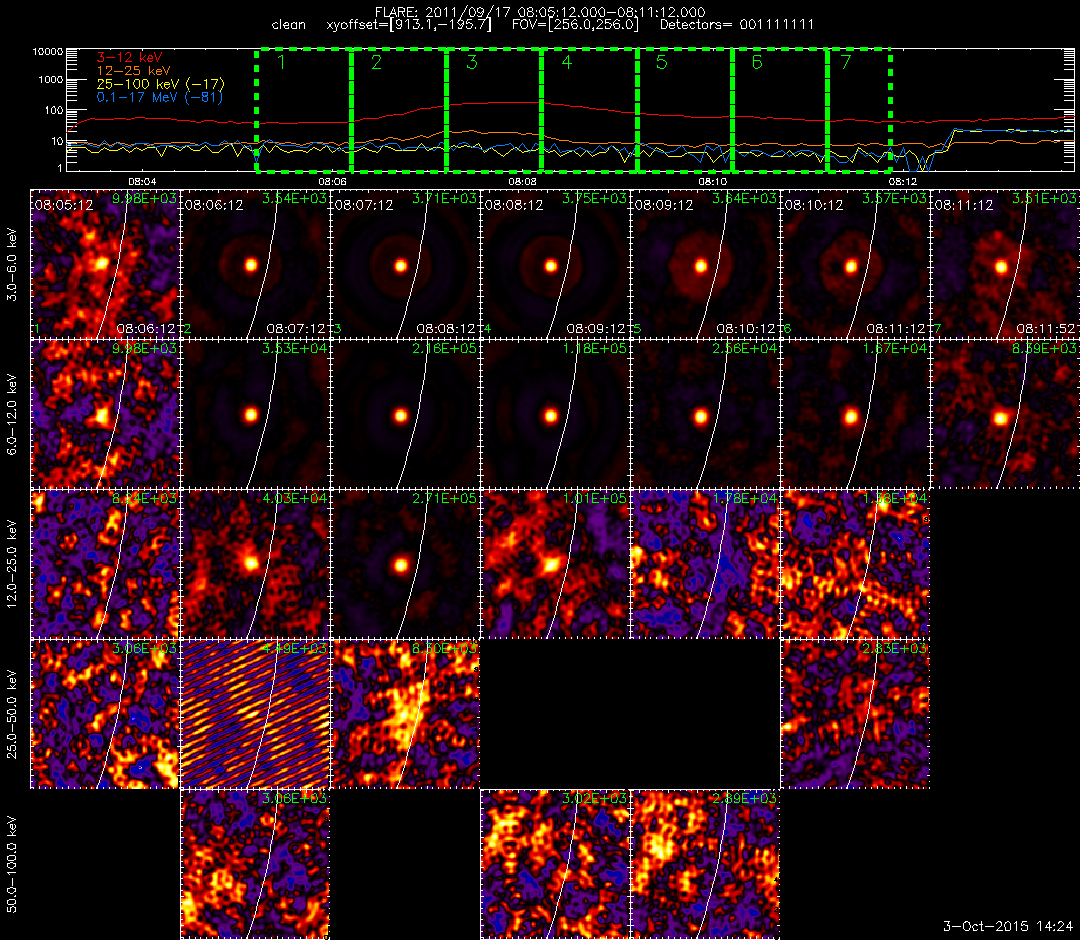This screenshot has height=940, width=1080.
Task: Click interval label 3 in the light curve
Action: click(471, 63)
